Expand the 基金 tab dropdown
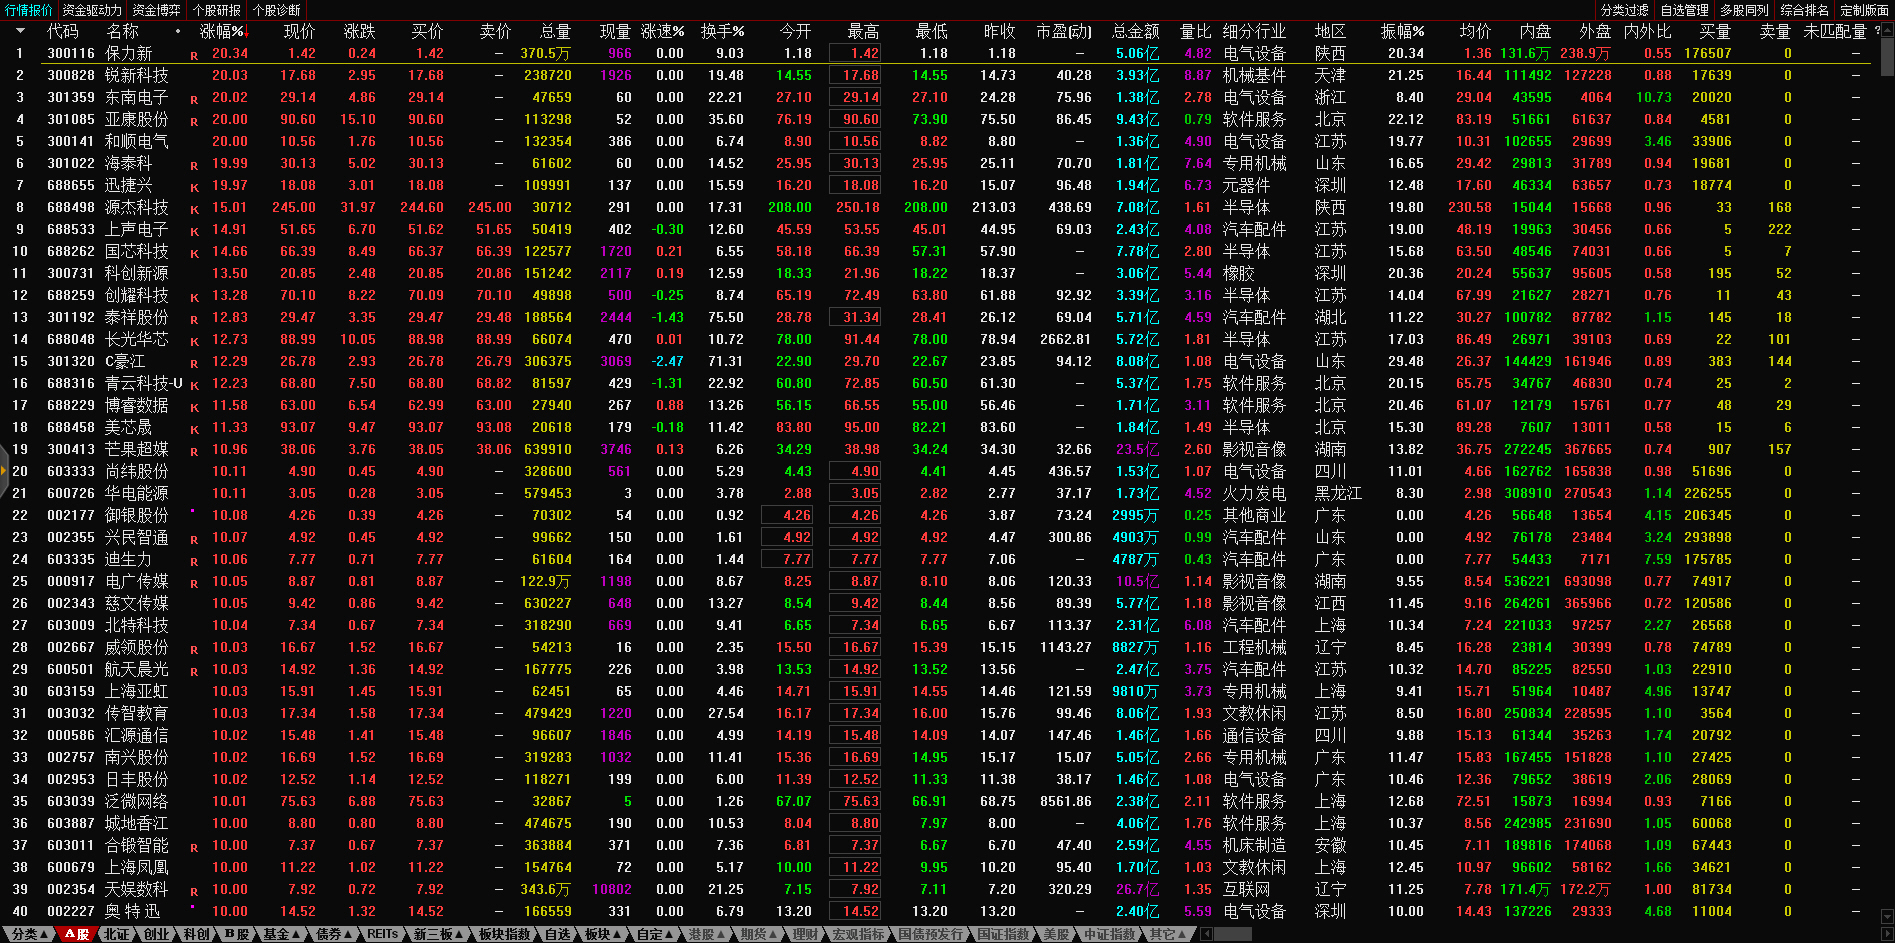This screenshot has width=1895, height=943. pos(281,934)
